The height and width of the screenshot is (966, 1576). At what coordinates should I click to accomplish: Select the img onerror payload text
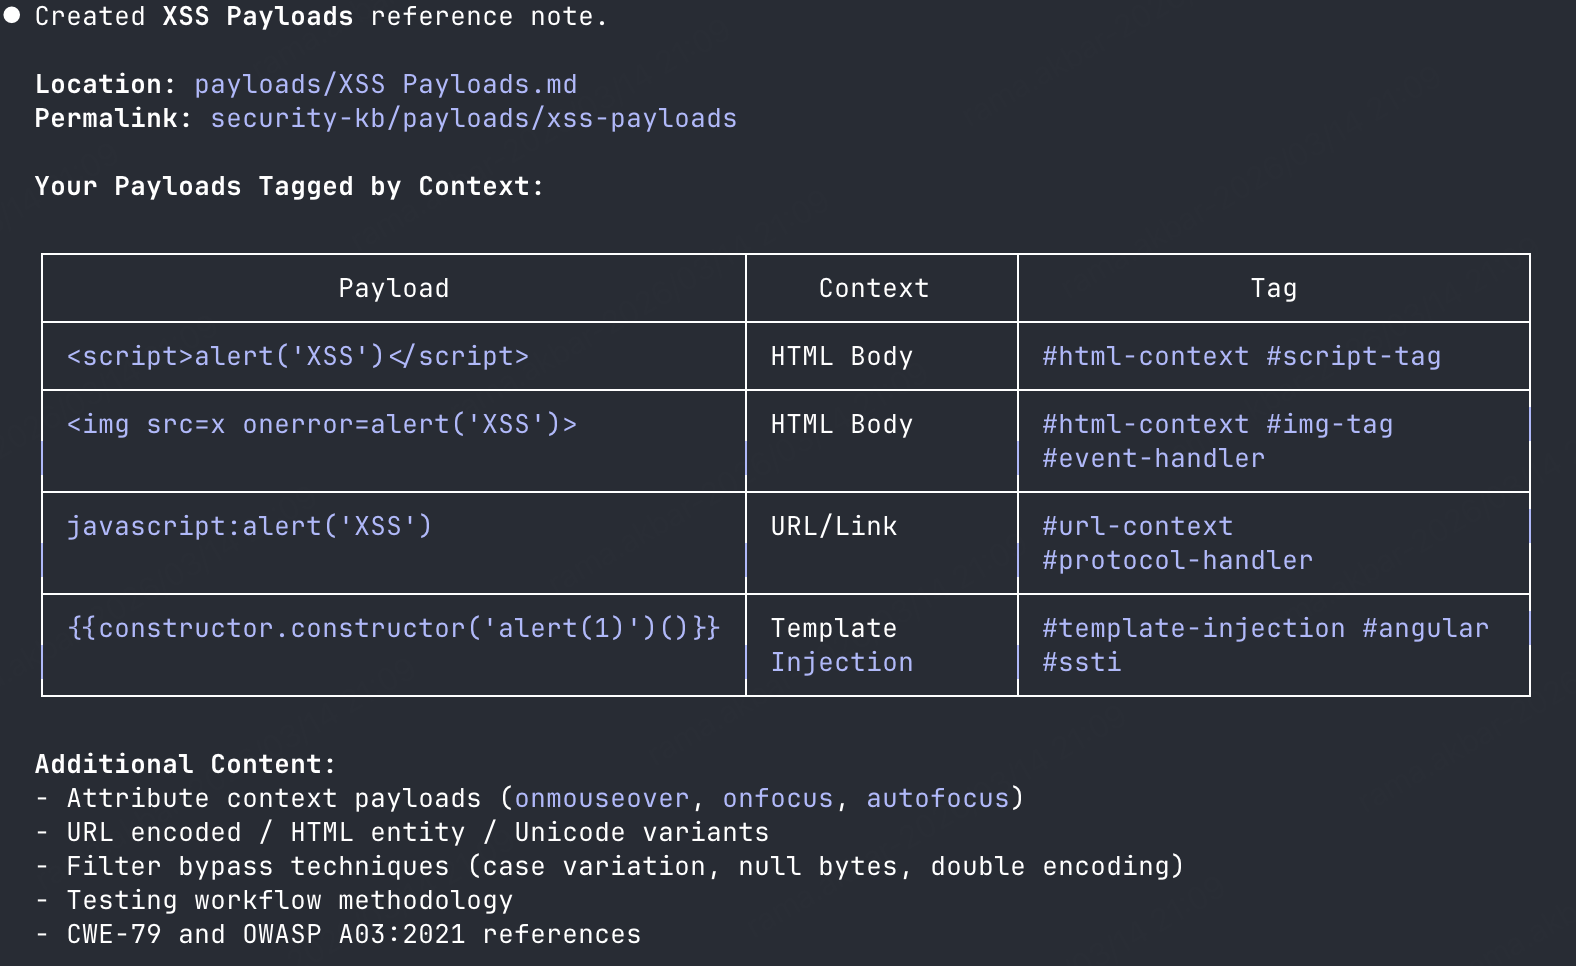pos(321,424)
